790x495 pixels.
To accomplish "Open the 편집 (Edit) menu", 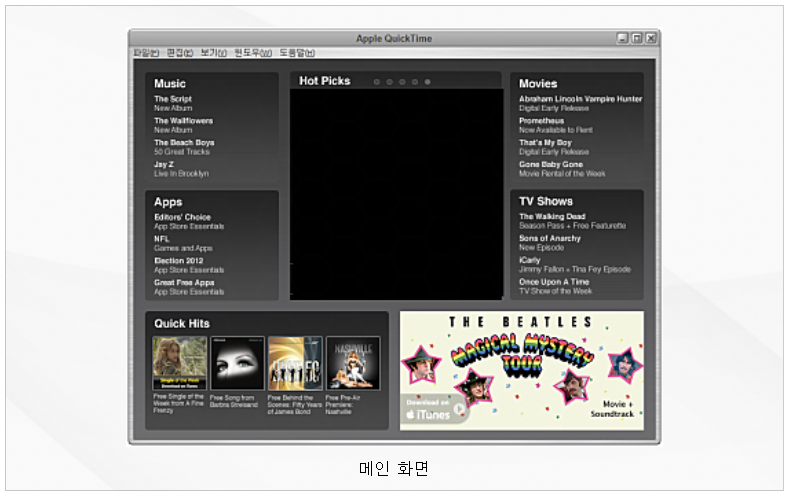I will click(x=180, y=52).
